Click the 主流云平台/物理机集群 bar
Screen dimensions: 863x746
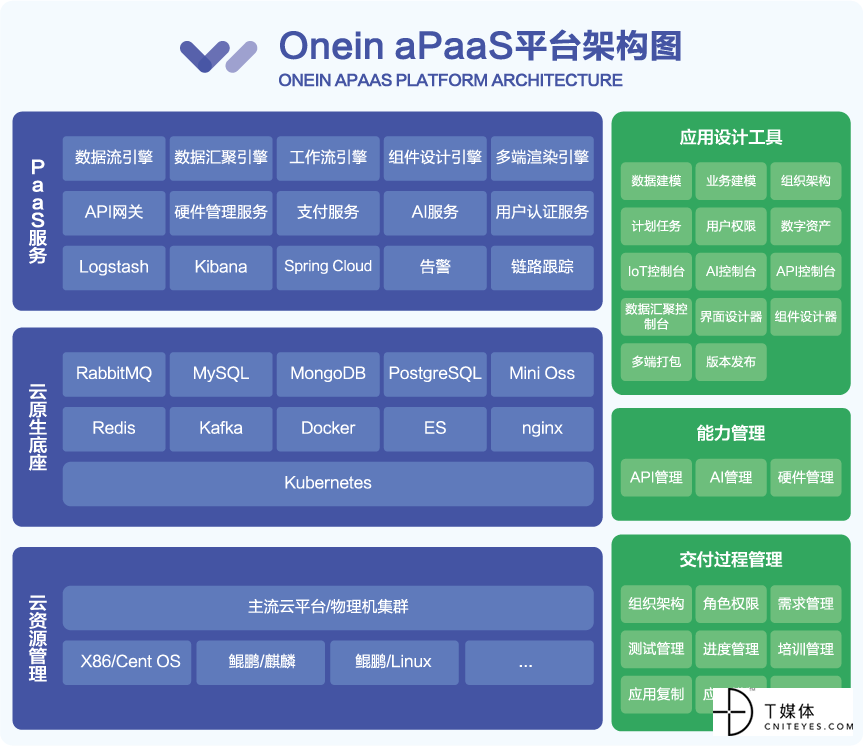(x=328, y=608)
